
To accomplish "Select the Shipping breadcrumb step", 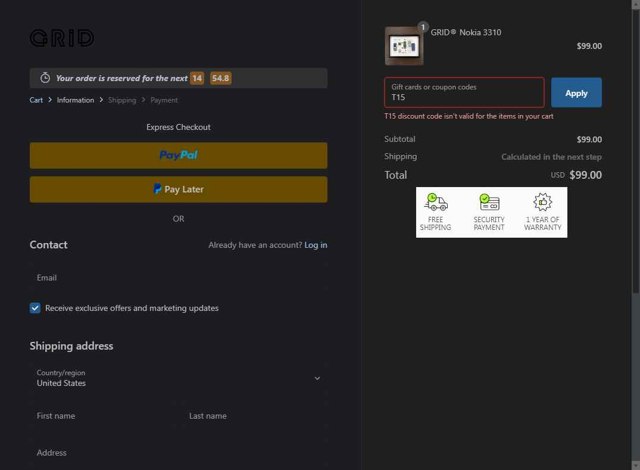I will coord(122,100).
